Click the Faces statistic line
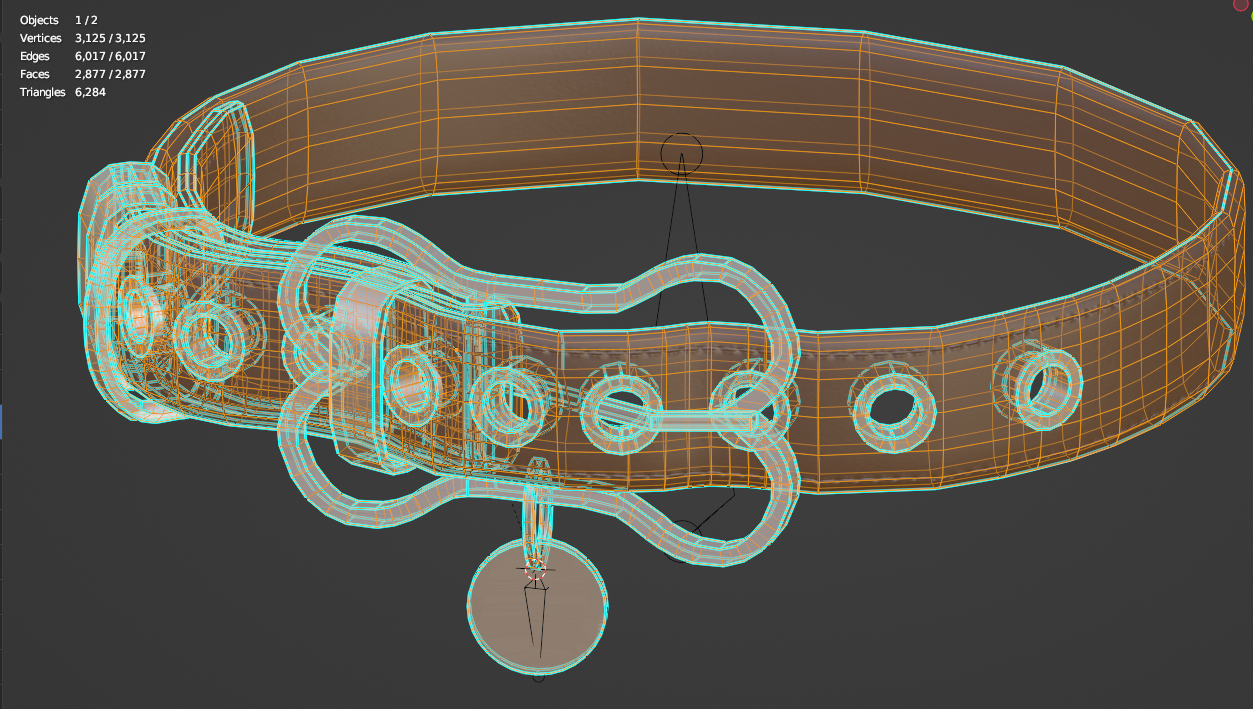Image resolution: width=1253 pixels, height=709 pixels. coord(83,74)
